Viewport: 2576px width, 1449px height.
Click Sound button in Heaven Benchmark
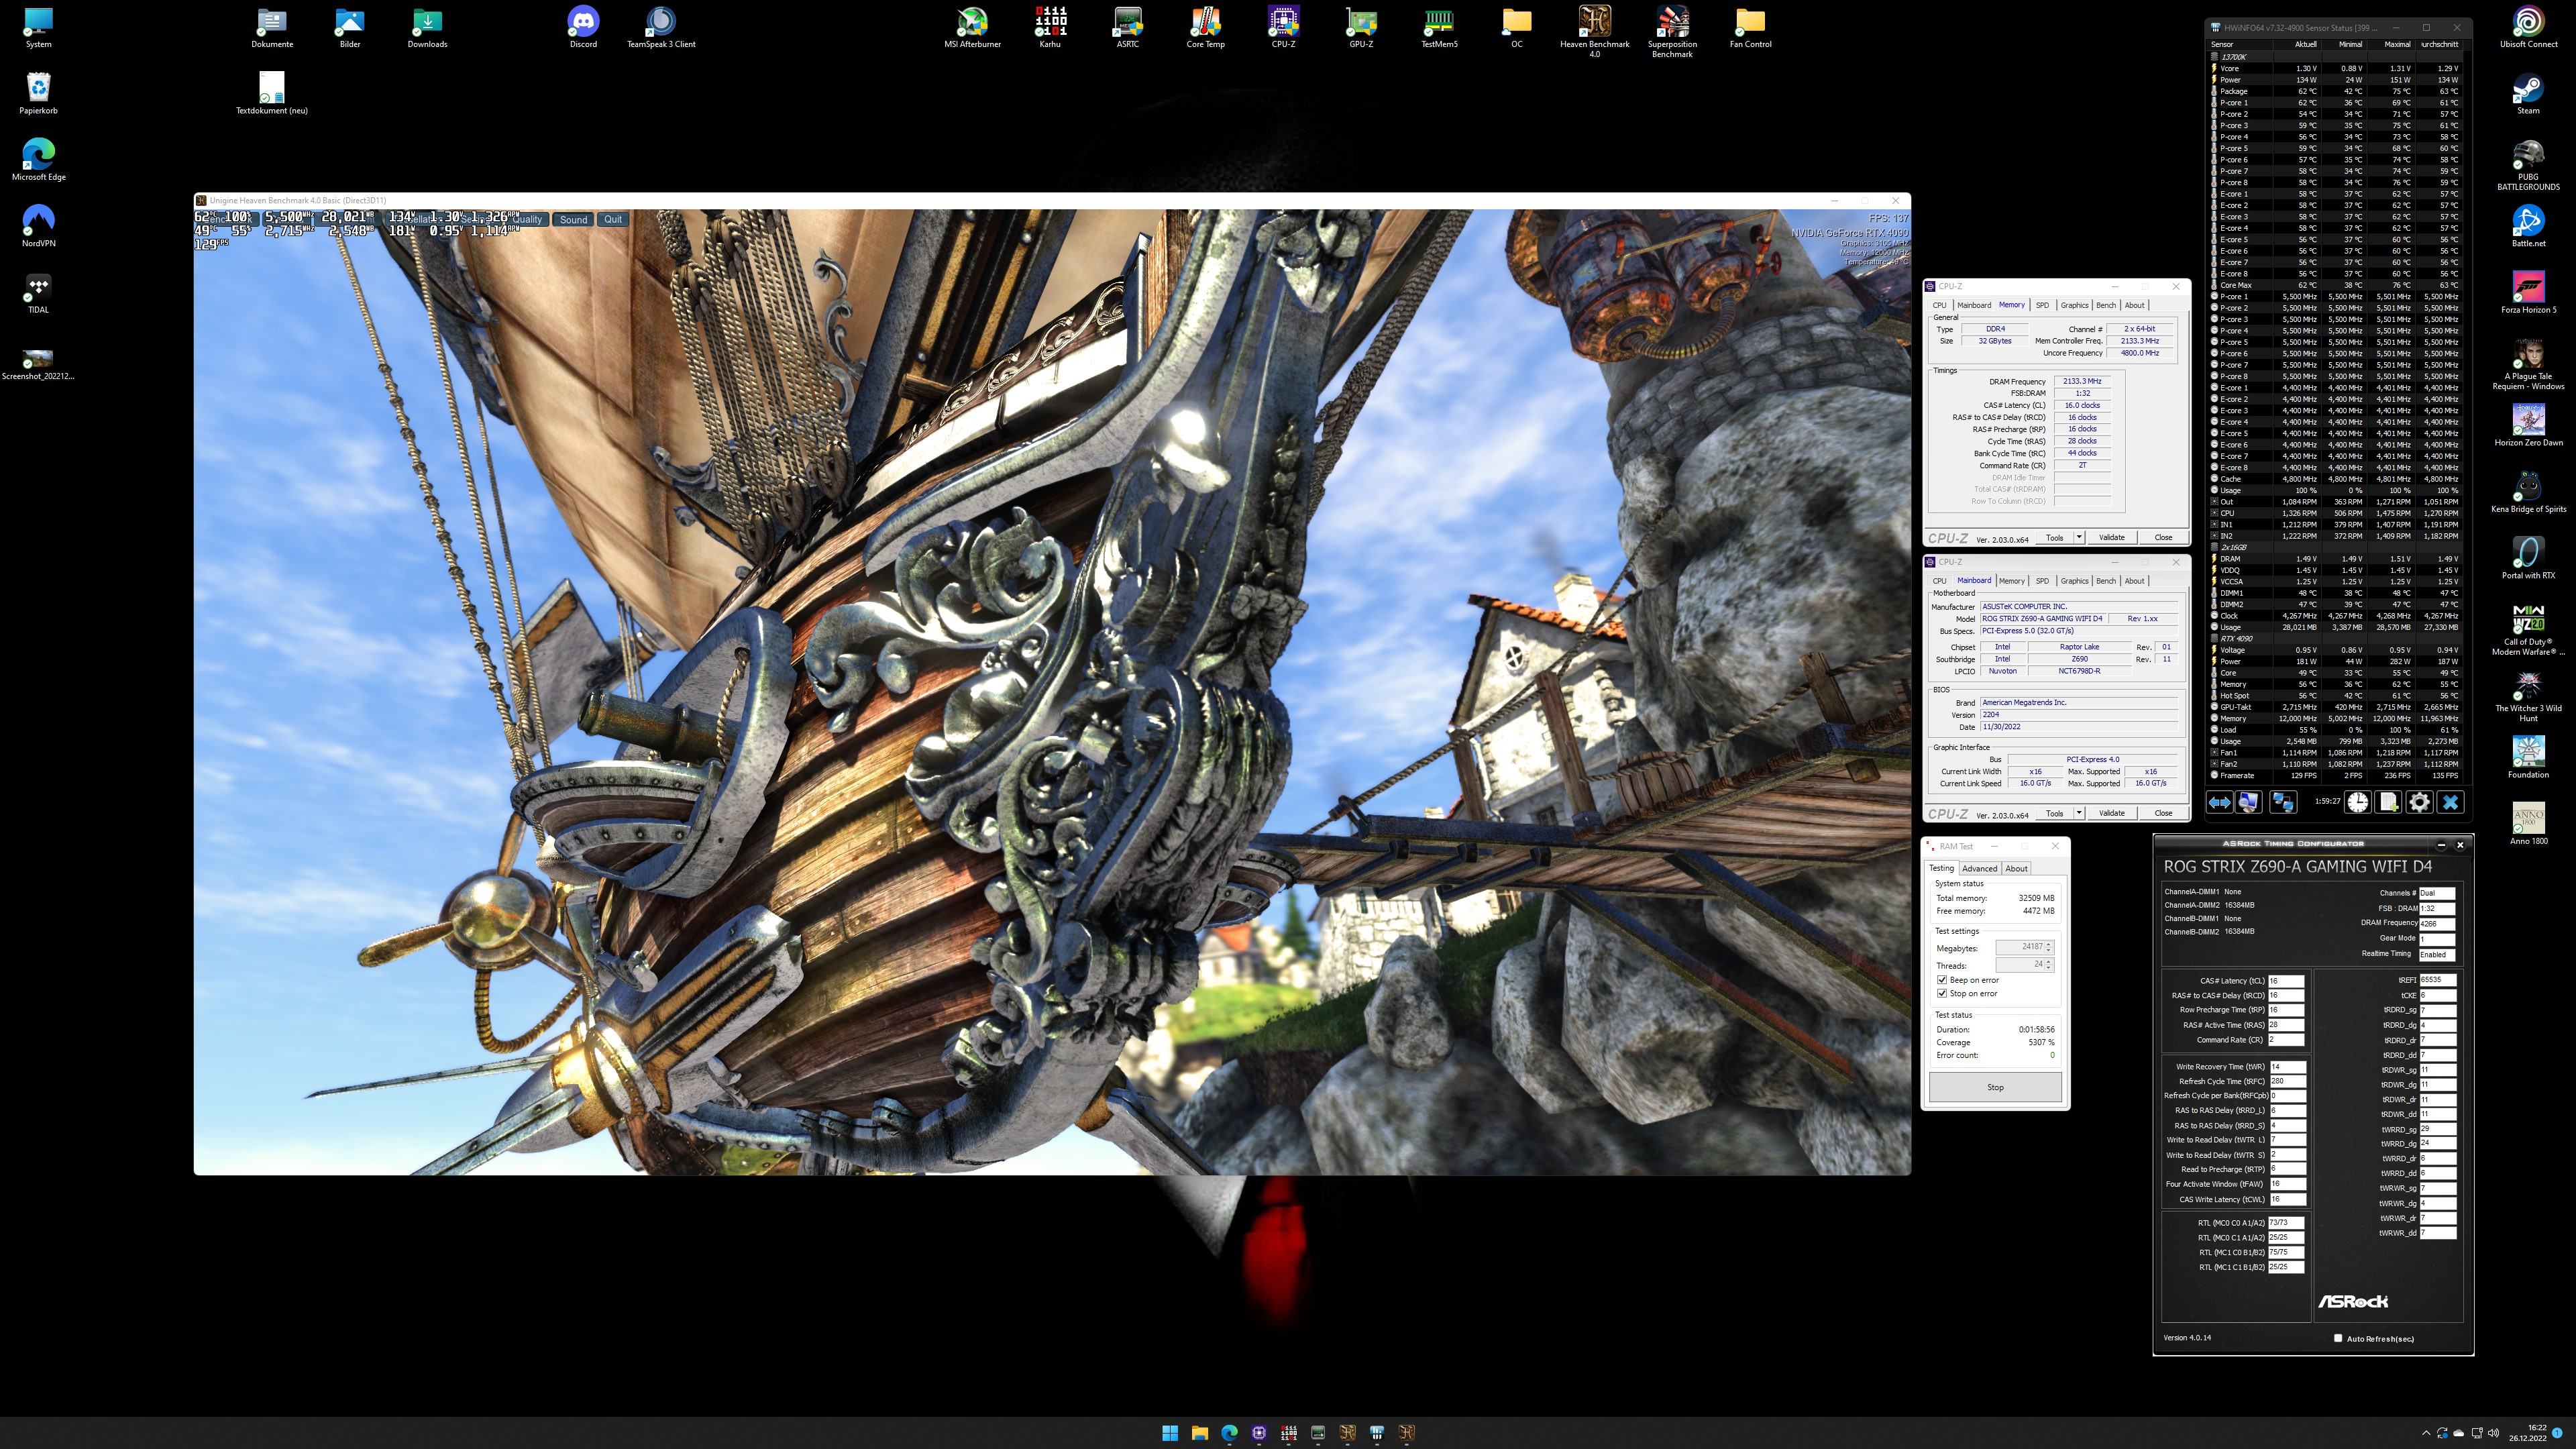573,220
